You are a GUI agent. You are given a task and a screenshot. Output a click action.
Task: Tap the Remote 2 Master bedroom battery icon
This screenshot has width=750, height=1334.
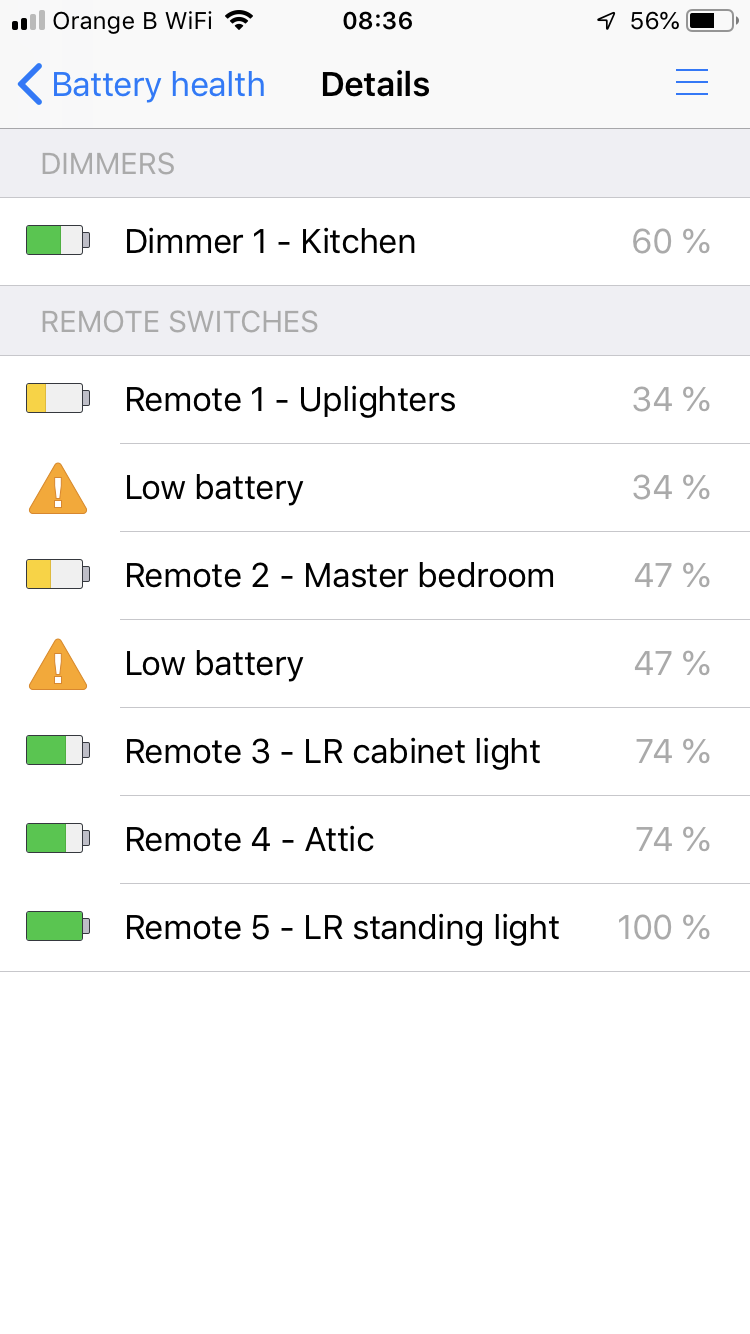tap(58, 575)
